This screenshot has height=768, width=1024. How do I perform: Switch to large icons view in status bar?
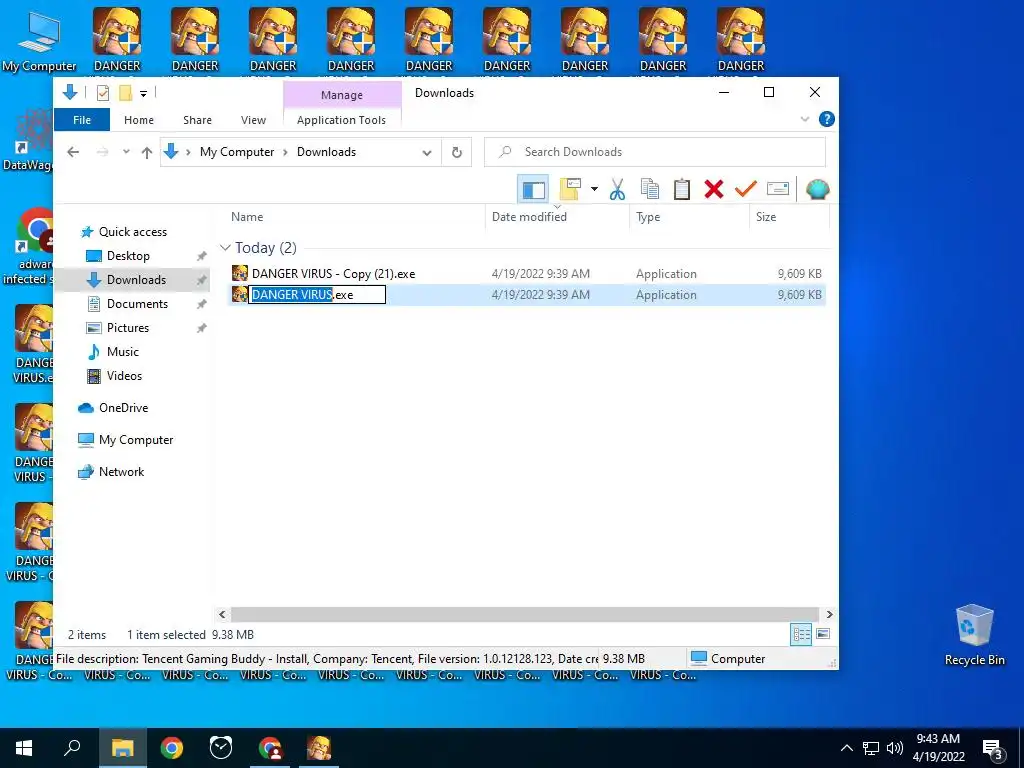click(x=823, y=634)
